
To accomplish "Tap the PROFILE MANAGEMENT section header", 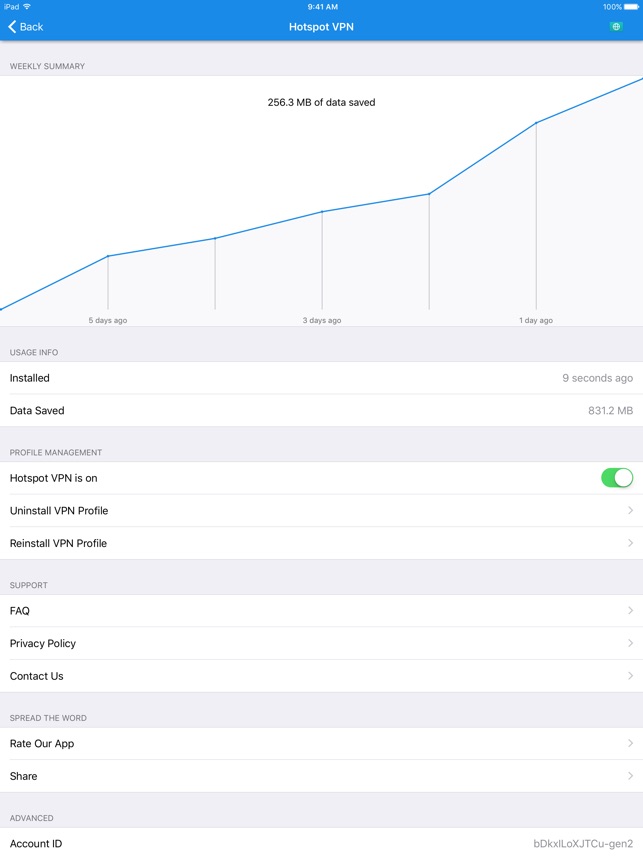I will tap(55, 452).
